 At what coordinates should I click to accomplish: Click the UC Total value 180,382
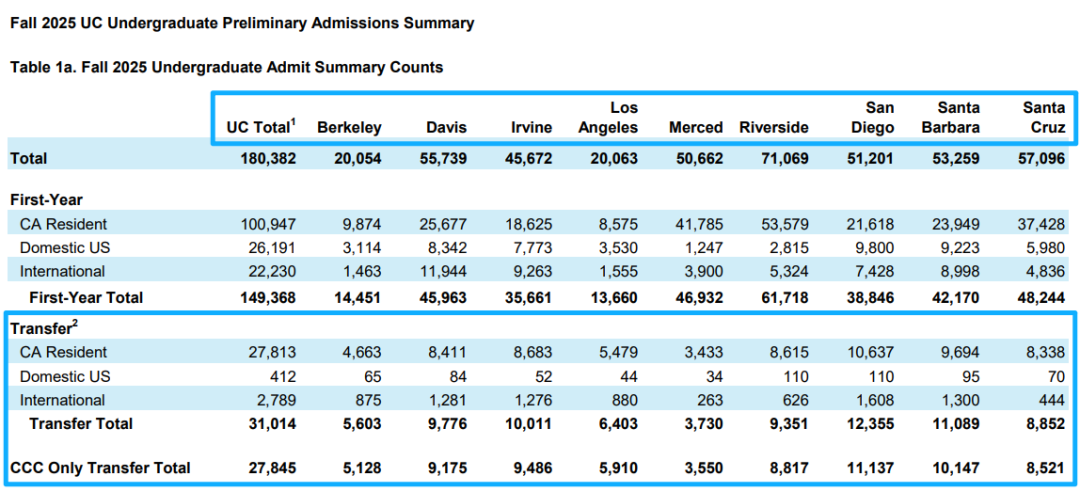pyautogui.click(x=267, y=158)
